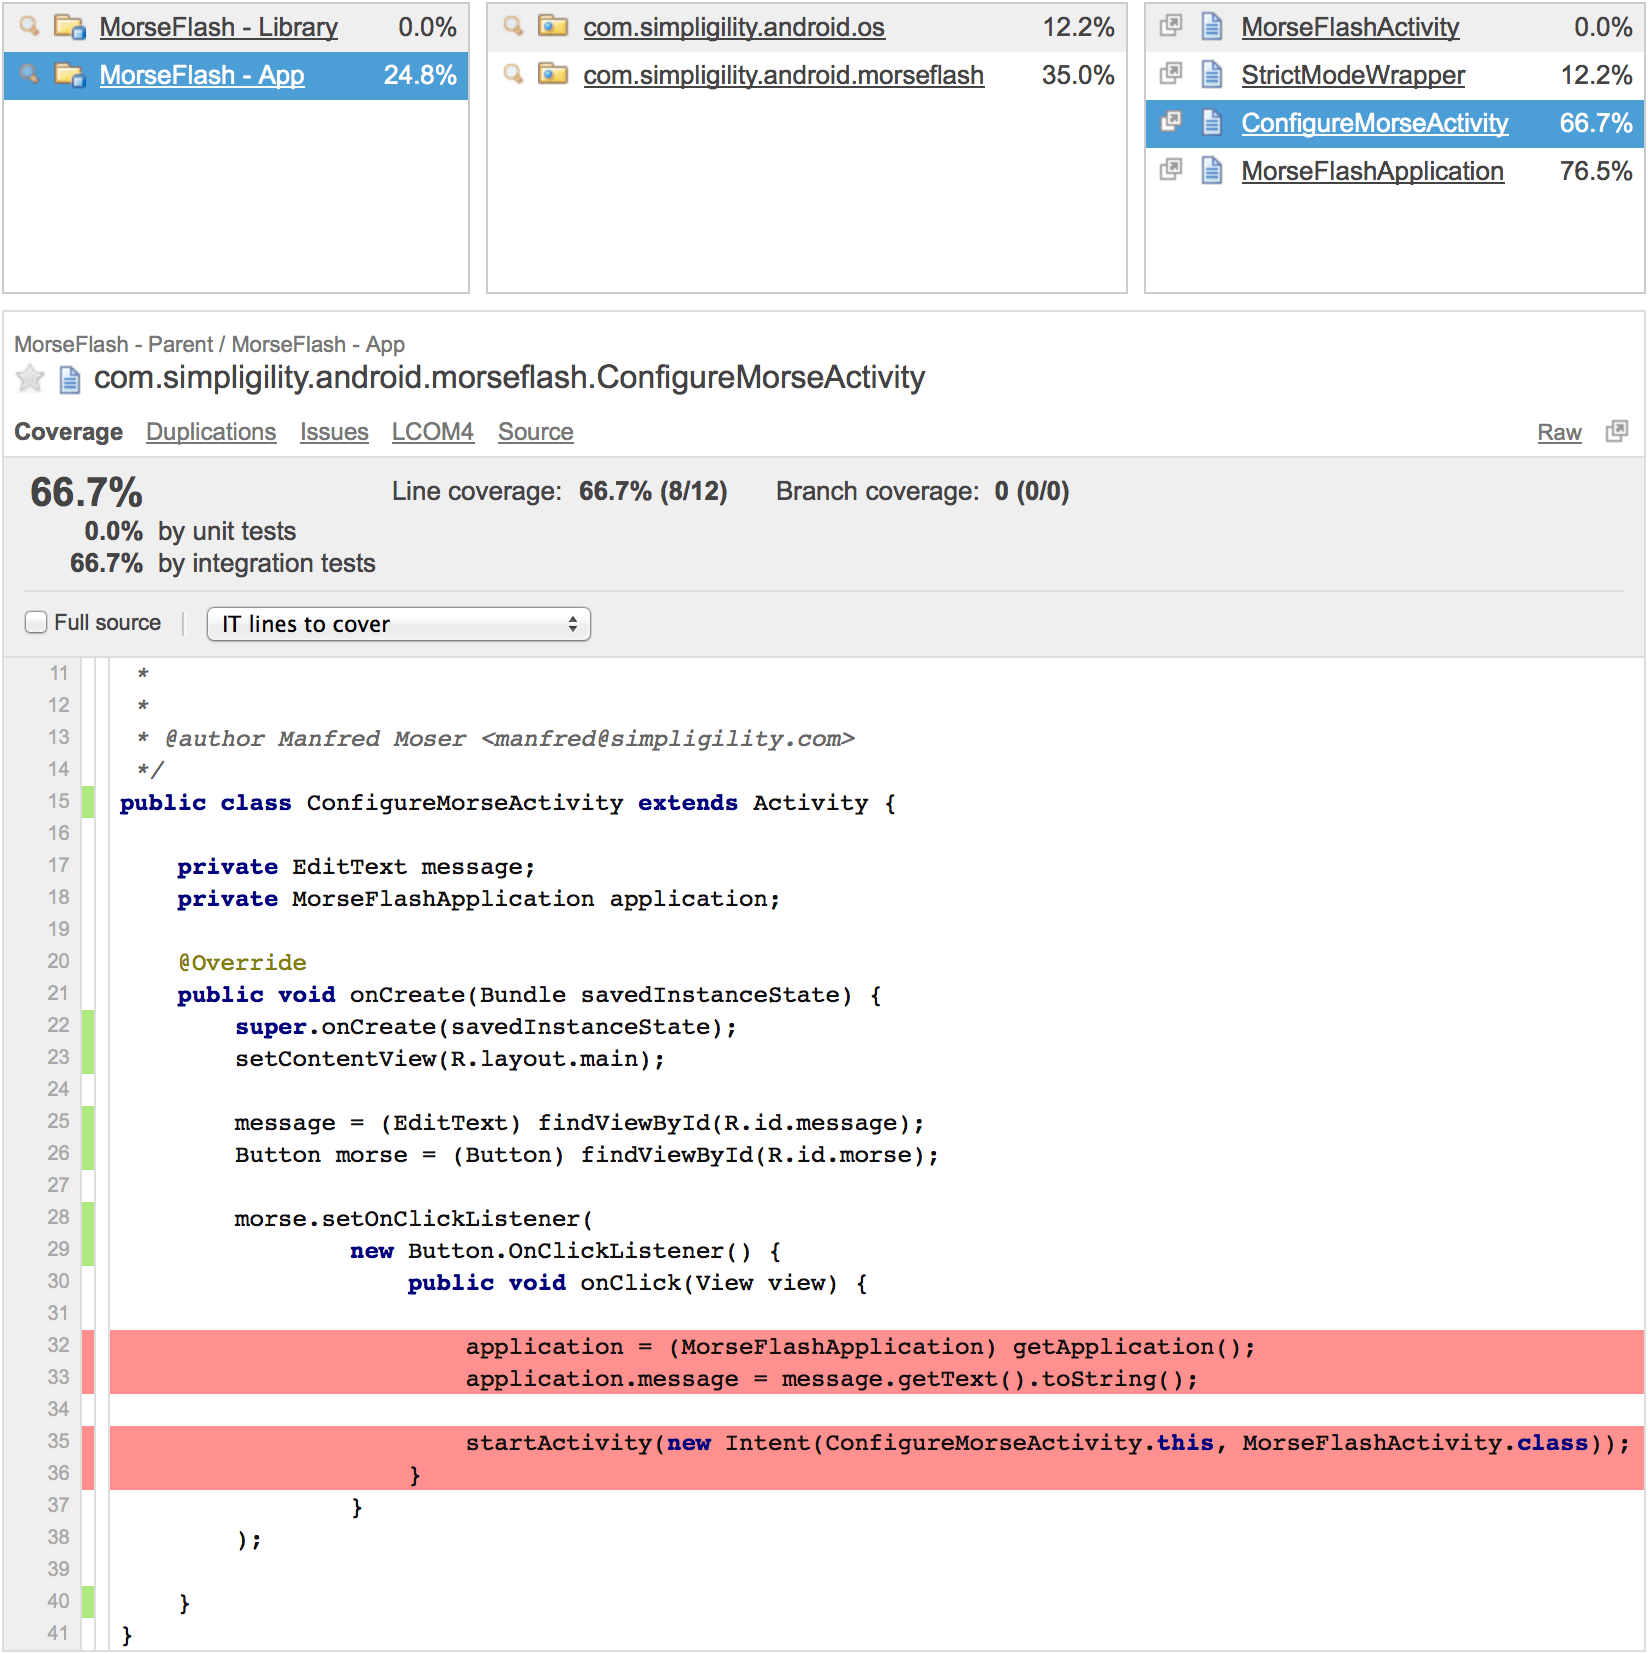Viewport: 1648px width, 1654px height.
Task: Switch to the Duplications tab
Action: tap(211, 432)
